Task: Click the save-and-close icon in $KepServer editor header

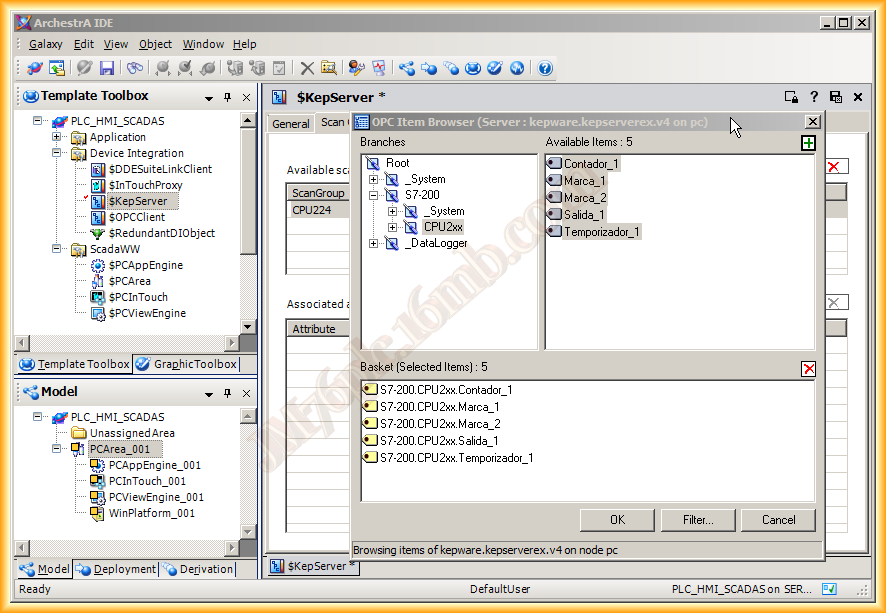Action: pyautogui.click(x=836, y=97)
